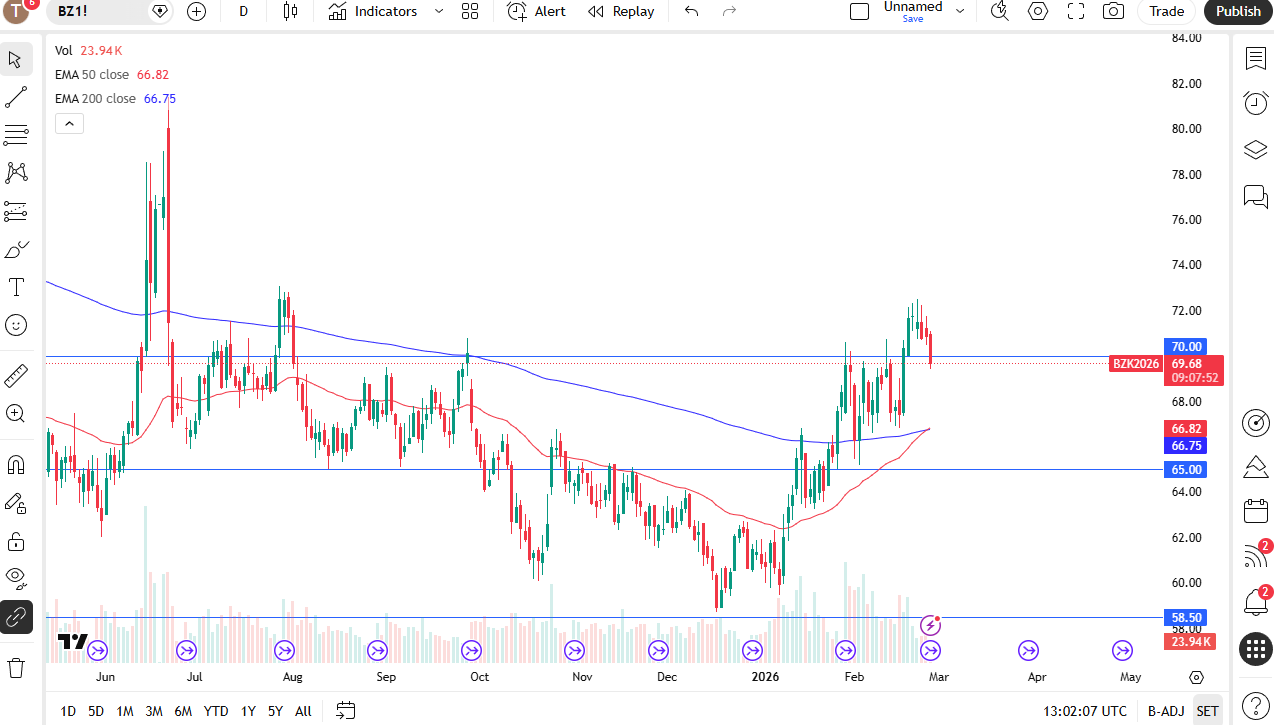Image resolution: width=1274 pixels, height=725 pixels.
Task: Activate the zoom in tool
Action: [16, 413]
